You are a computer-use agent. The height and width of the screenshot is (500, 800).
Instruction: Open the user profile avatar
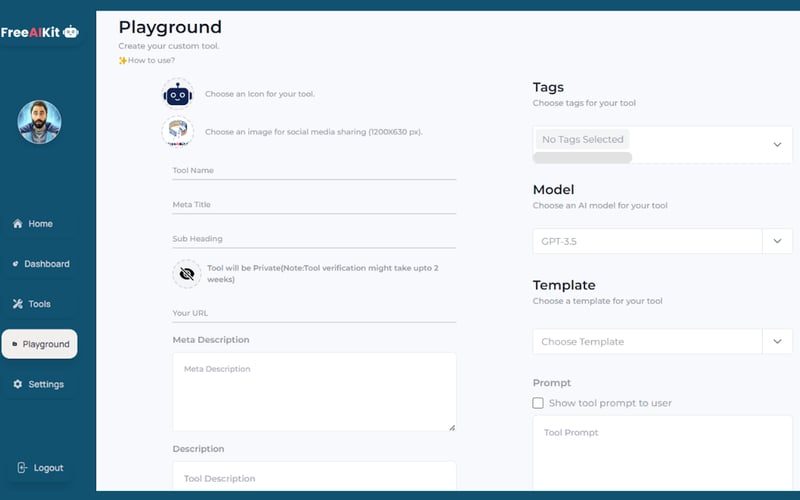click(40, 122)
